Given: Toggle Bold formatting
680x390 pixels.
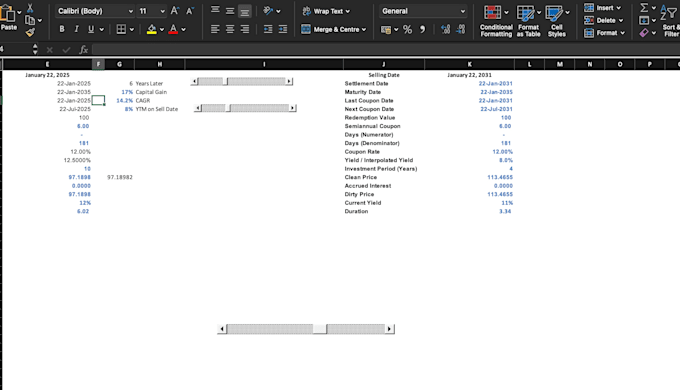Looking at the screenshot, I should [62, 29].
